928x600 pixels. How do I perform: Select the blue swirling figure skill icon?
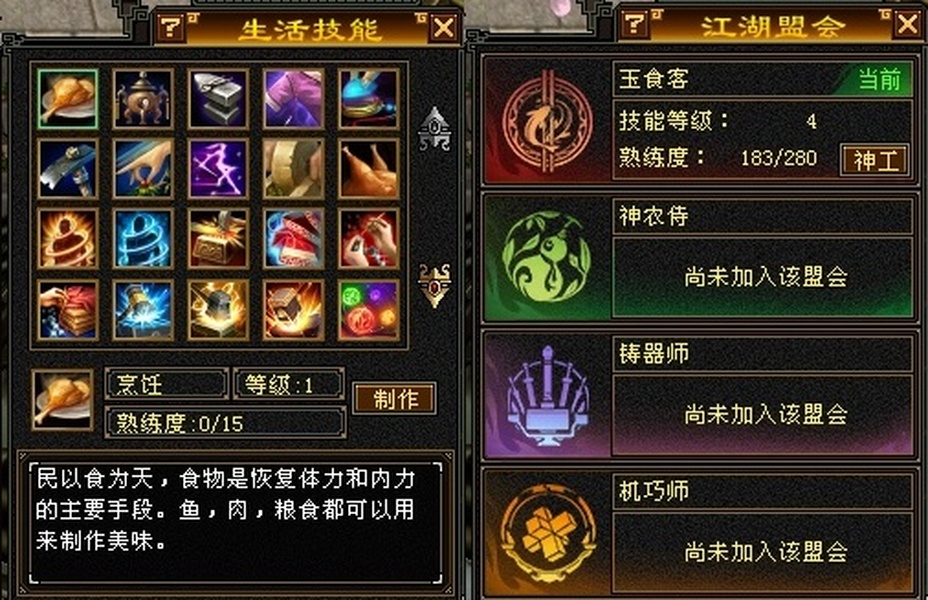coord(143,239)
